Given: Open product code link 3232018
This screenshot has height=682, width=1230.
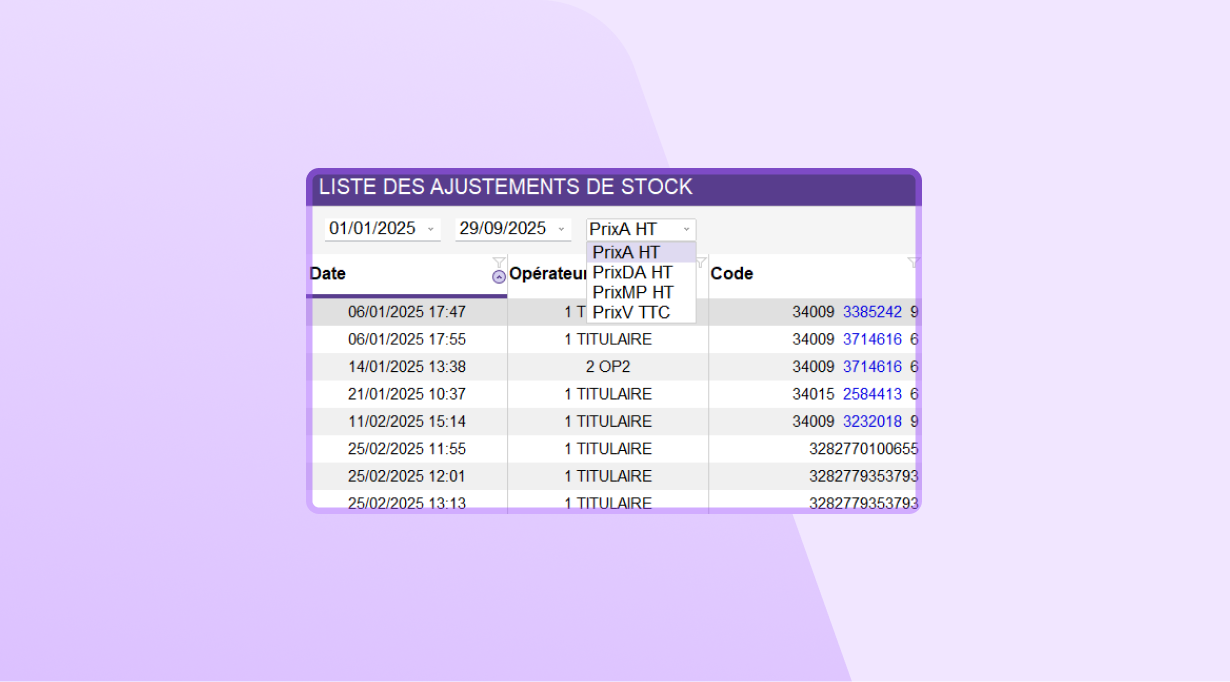Looking at the screenshot, I should tap(872, 421).
